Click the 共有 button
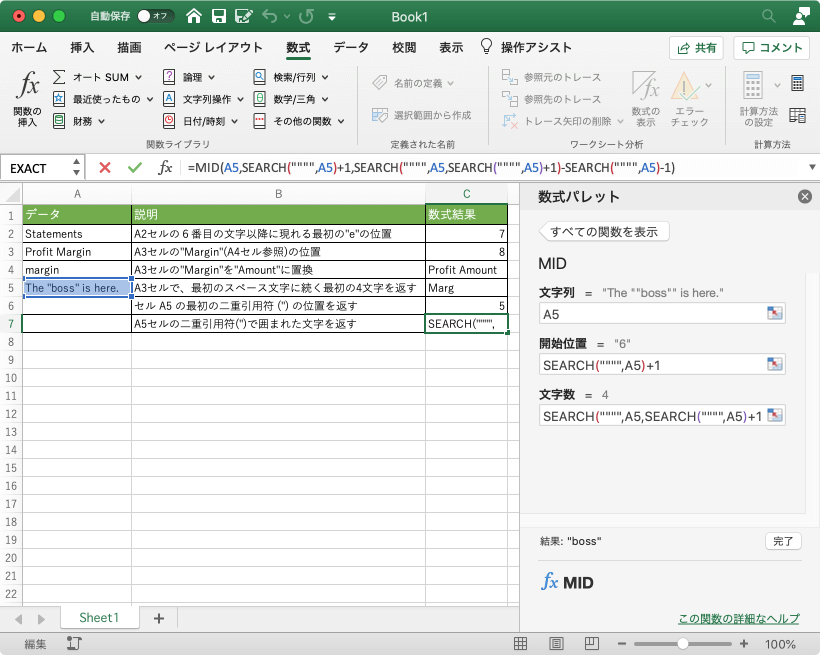Viewport: 820px width, 655px height. (x=696, y=48)
